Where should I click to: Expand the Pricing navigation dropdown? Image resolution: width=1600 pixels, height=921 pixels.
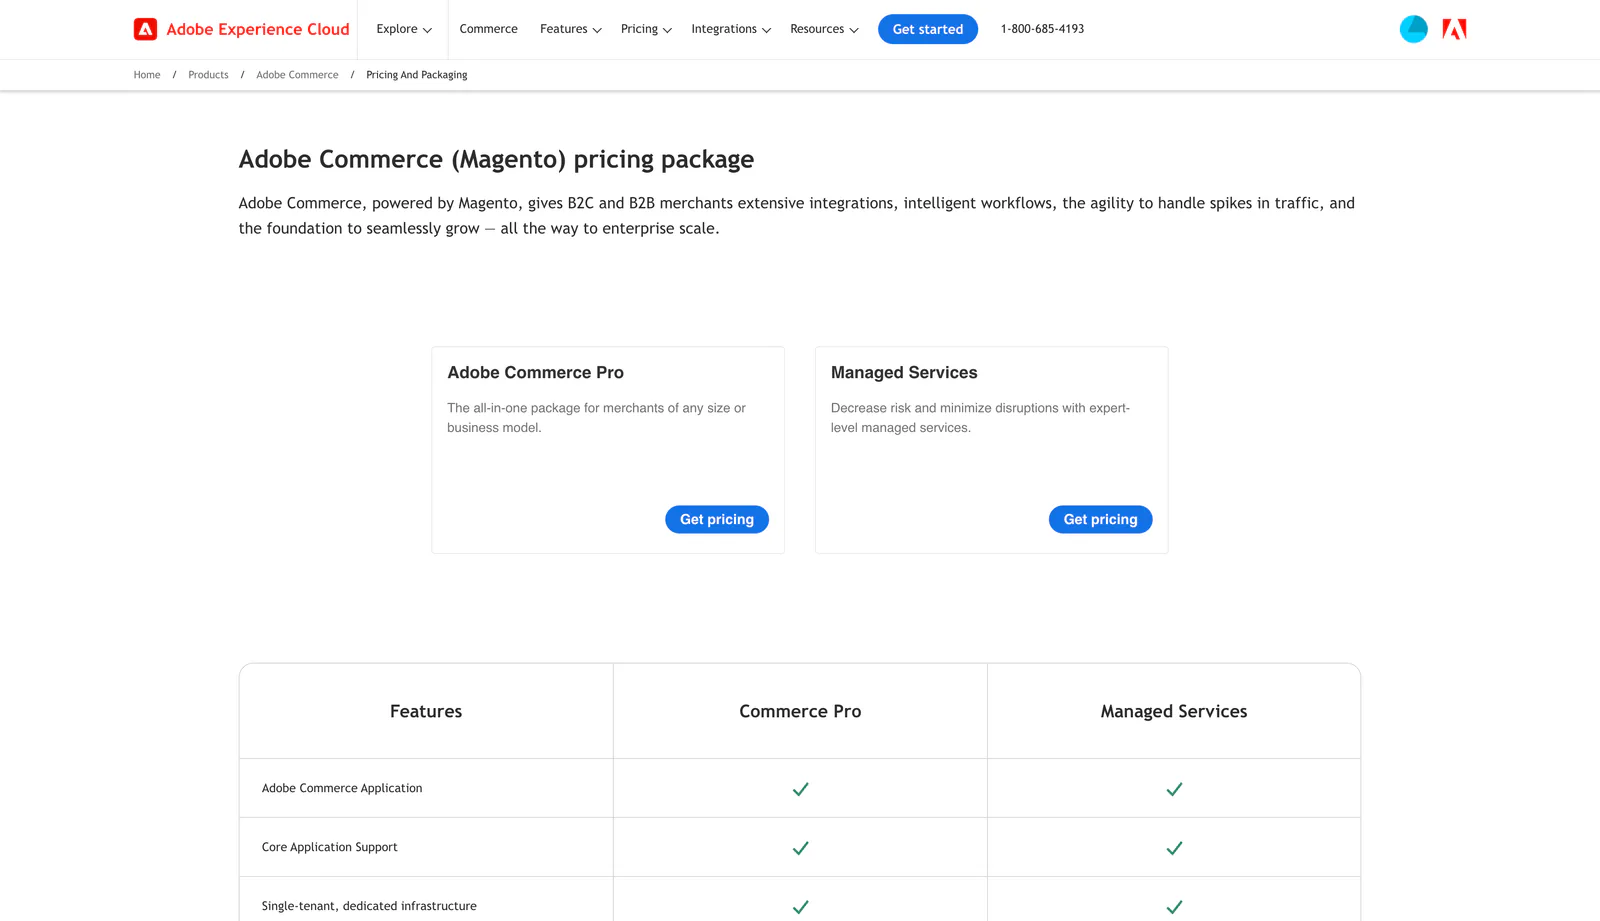point(646,29)
